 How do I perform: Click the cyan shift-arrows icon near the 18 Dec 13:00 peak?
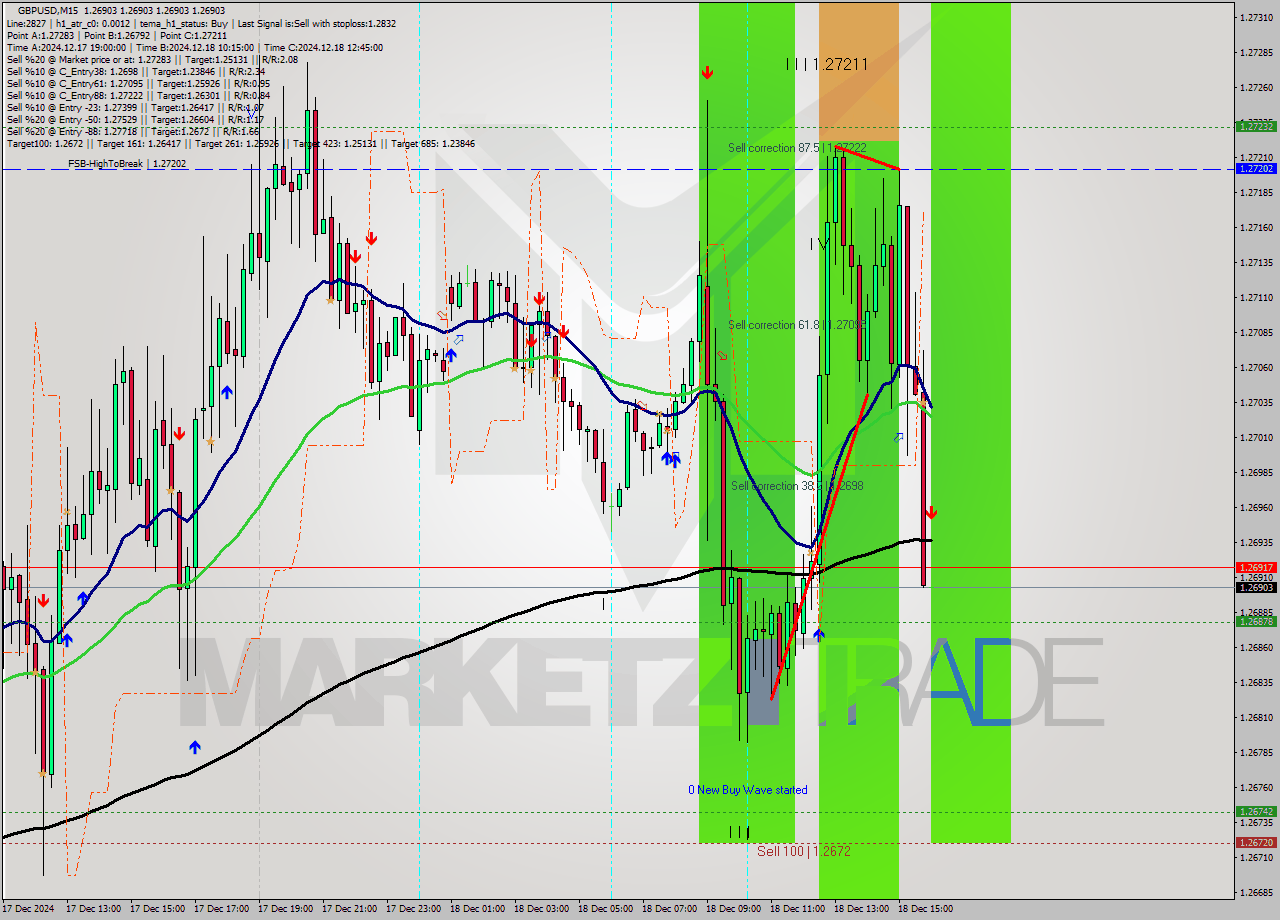coord(898,438)
